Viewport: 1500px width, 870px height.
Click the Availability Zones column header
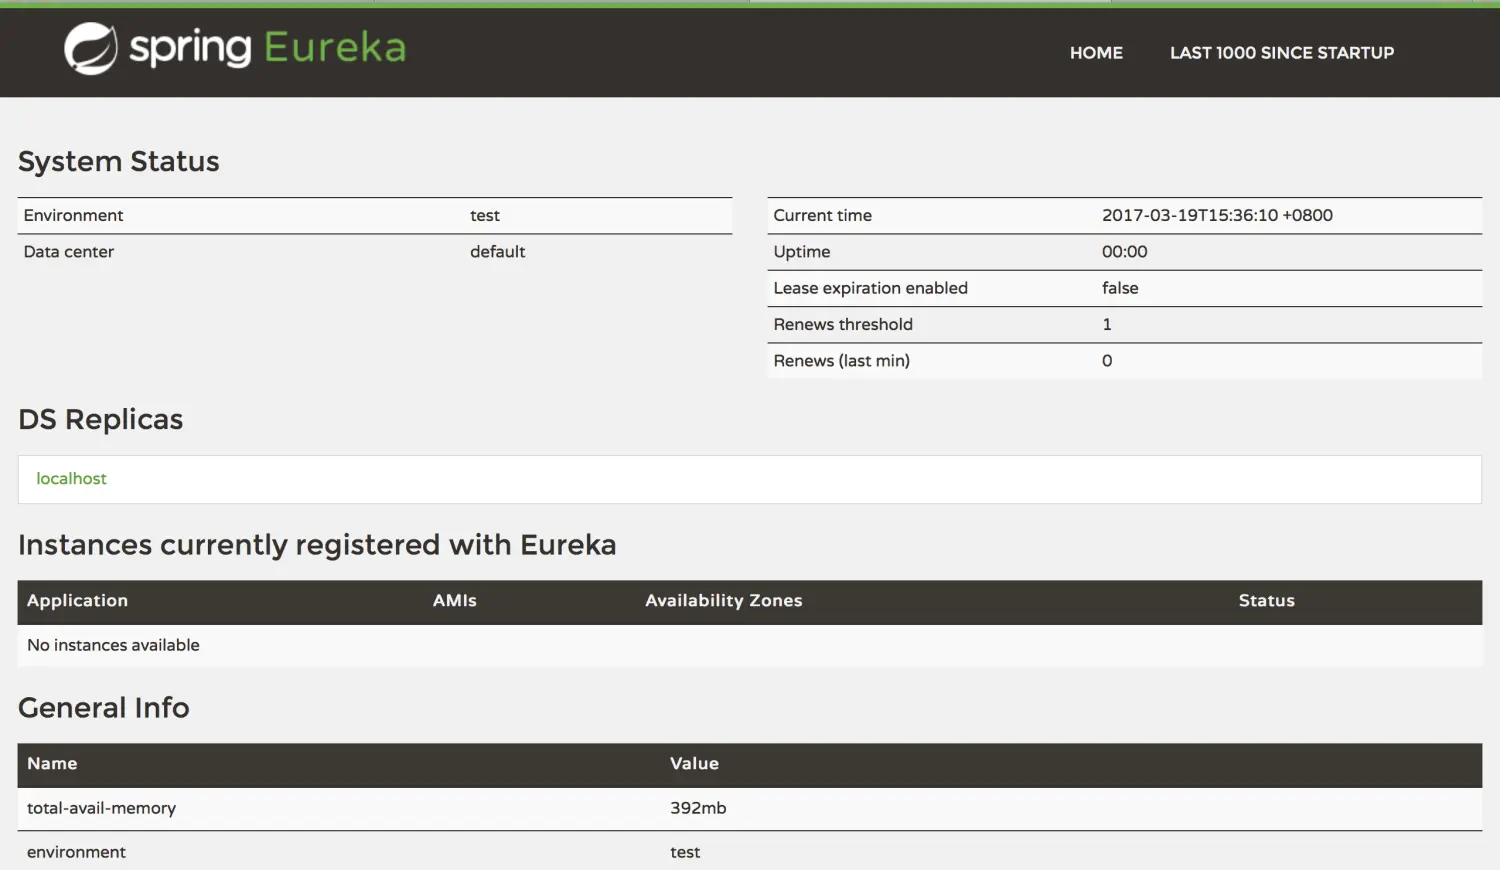723,601
